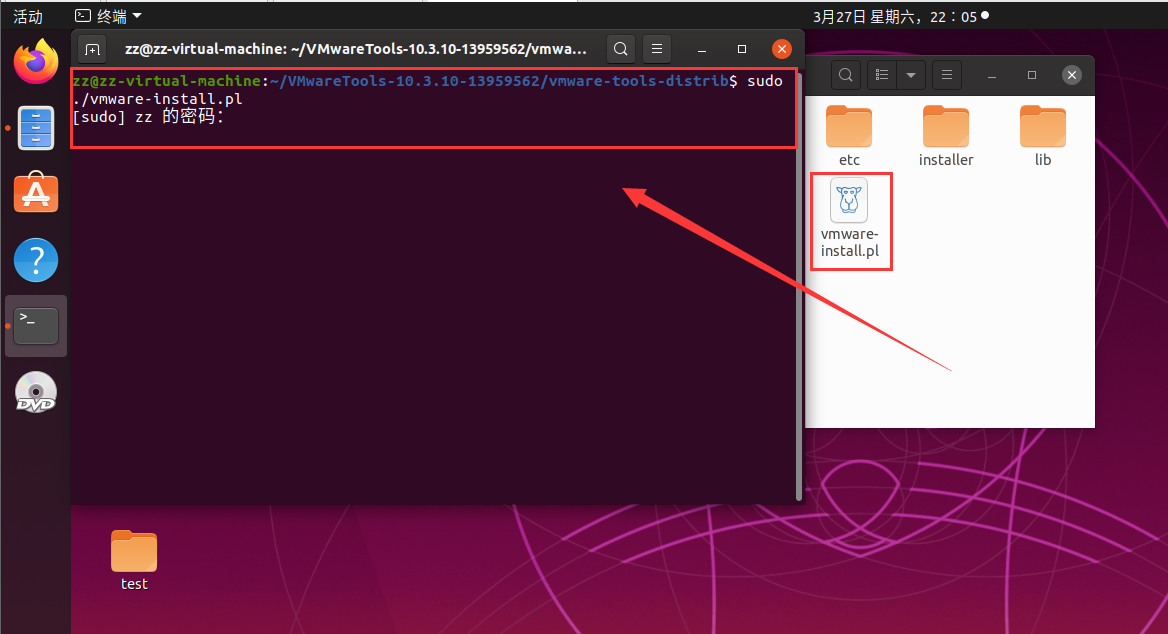
Task: Select the lib folder
Action: pos(1043,136)
